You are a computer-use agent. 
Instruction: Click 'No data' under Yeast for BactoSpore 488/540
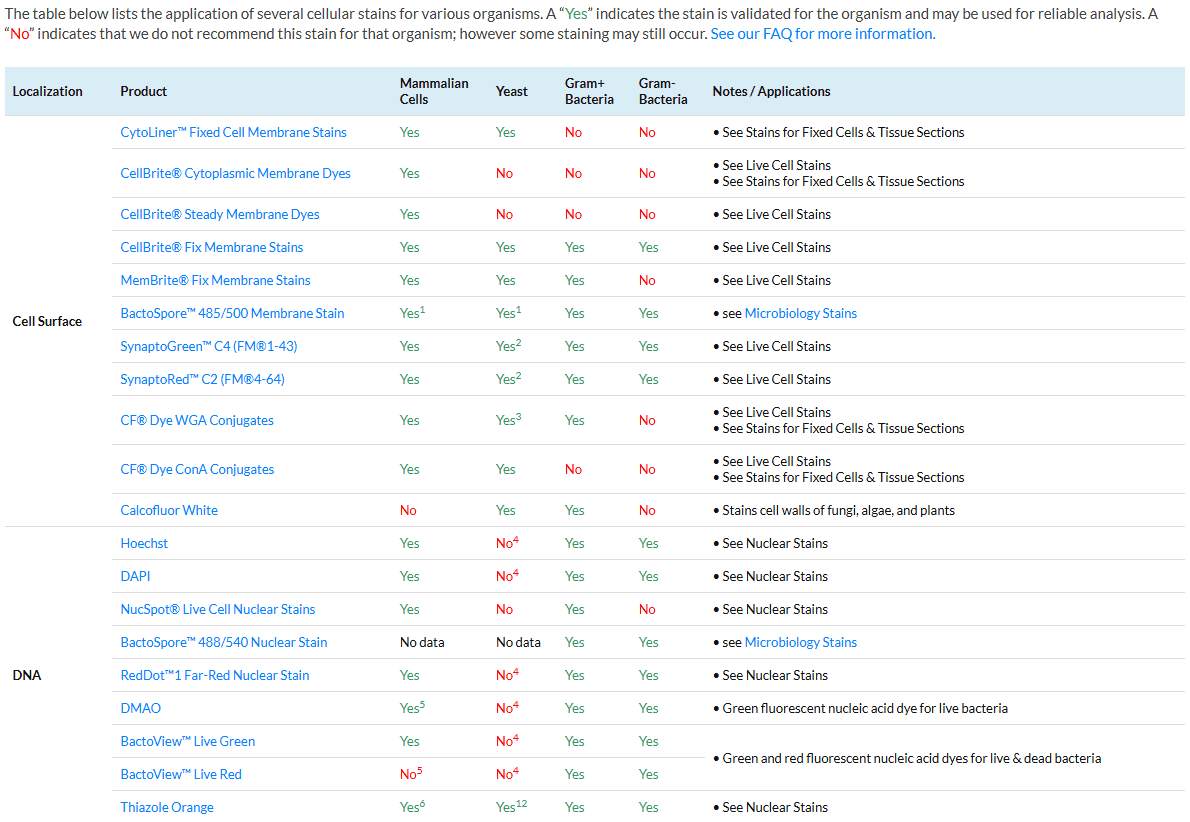click(518, 643)
